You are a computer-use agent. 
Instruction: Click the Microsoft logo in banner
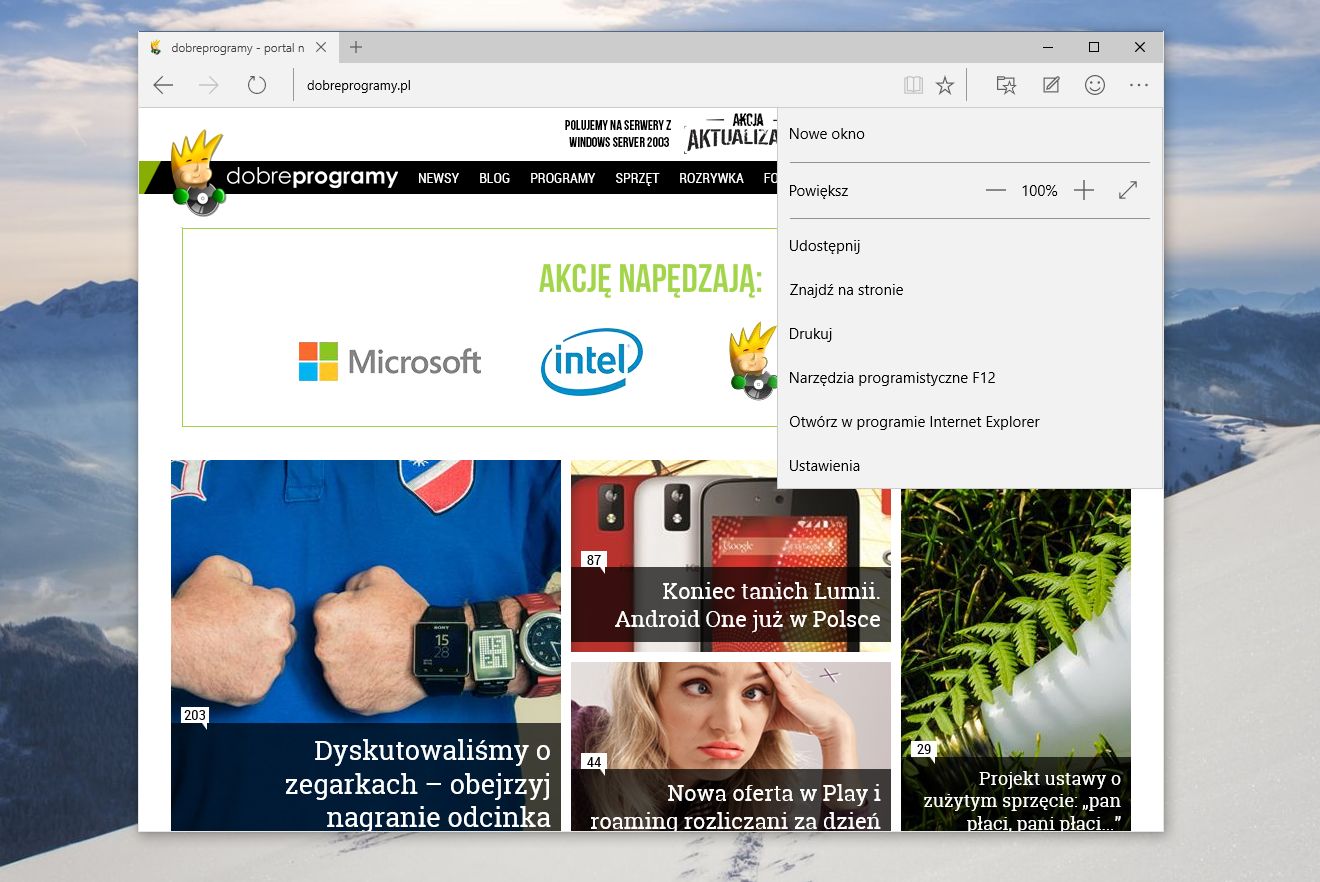390,362
